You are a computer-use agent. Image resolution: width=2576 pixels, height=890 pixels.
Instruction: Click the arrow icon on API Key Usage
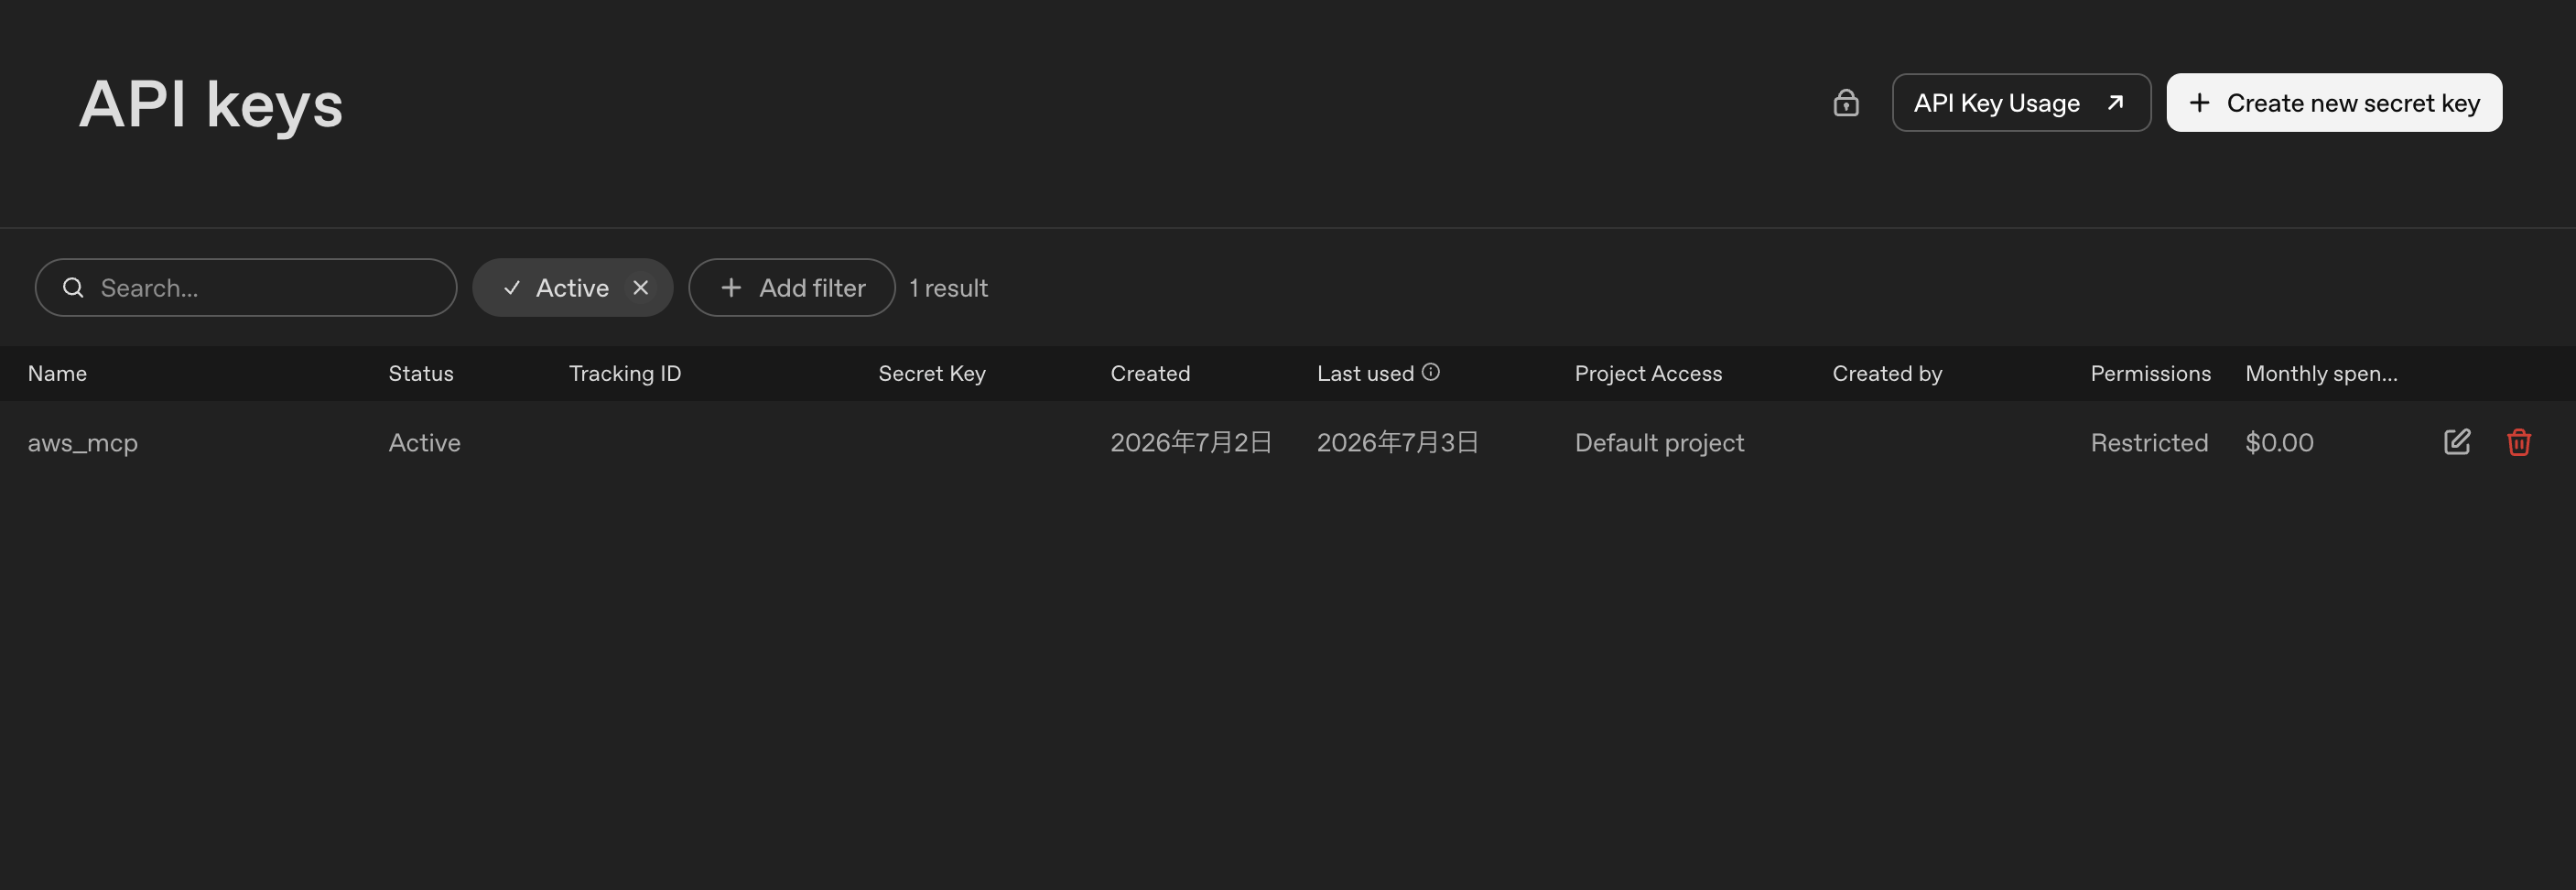point(2115,103)
